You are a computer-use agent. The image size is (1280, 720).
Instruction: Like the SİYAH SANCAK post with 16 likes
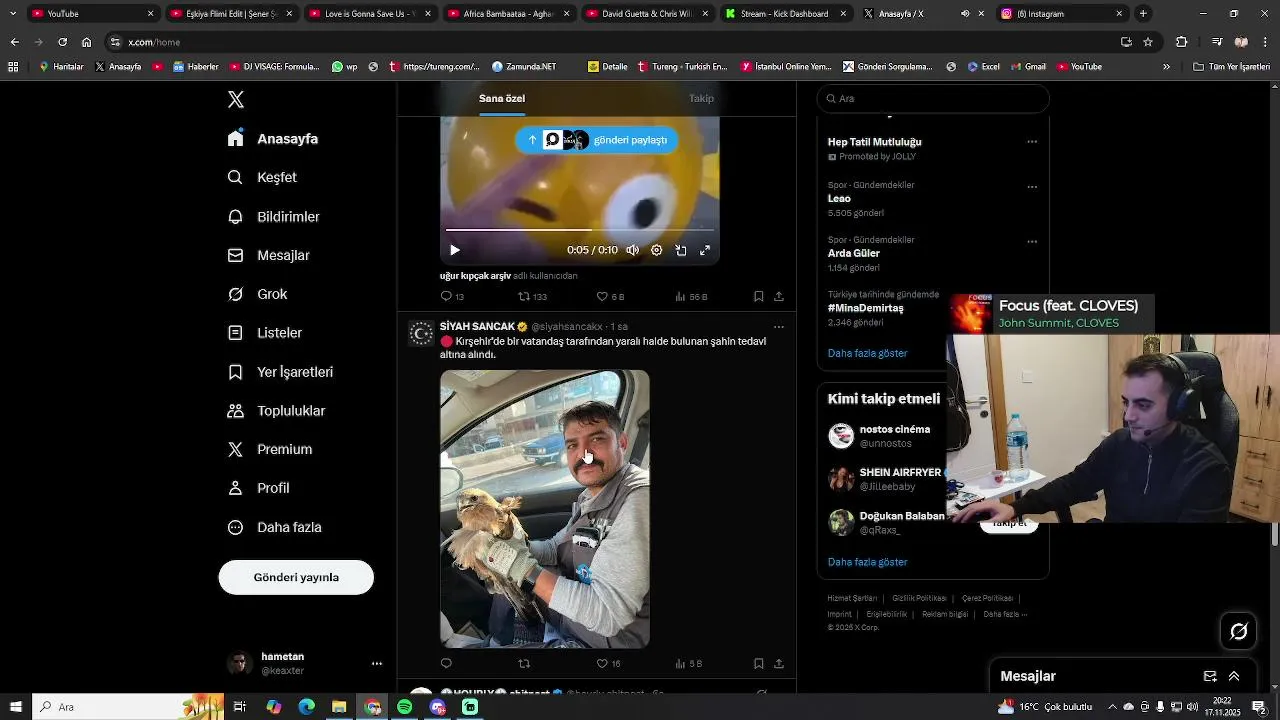pyautogui.click(x=609, y=663)
